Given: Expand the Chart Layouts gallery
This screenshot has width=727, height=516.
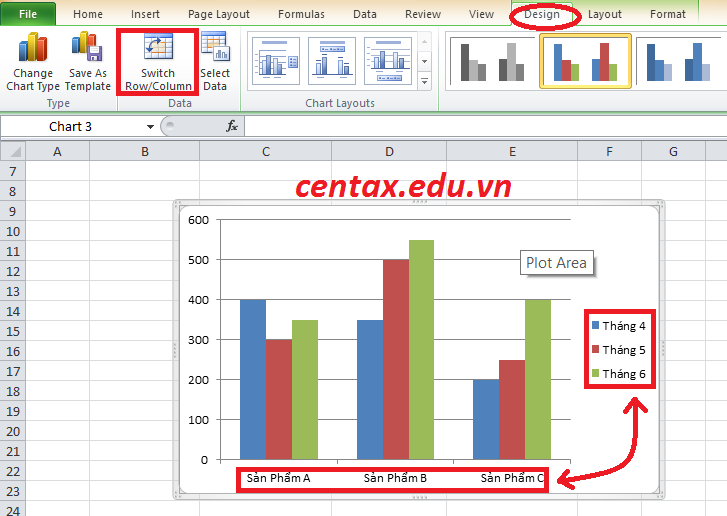Looking at the screenshot, I should [424, 81].
